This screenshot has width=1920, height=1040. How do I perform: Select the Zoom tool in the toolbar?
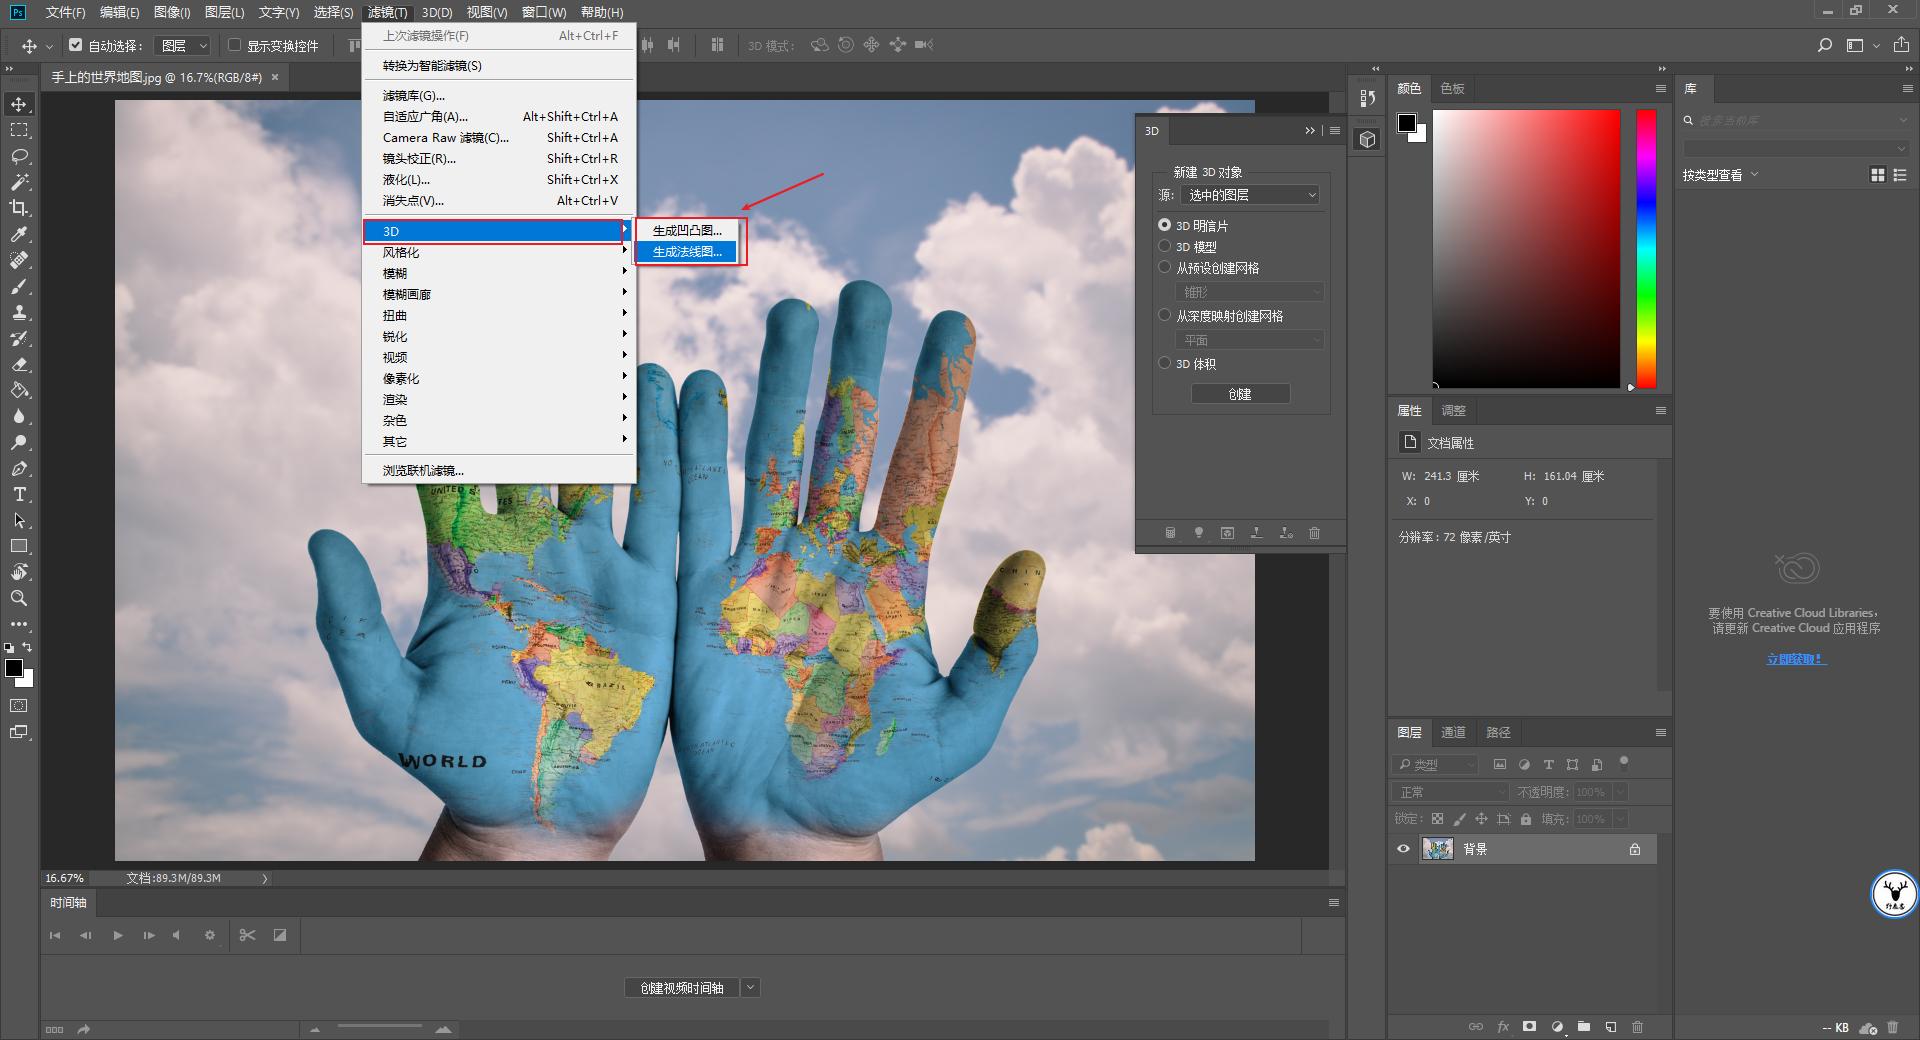click(x=18, y=599)
